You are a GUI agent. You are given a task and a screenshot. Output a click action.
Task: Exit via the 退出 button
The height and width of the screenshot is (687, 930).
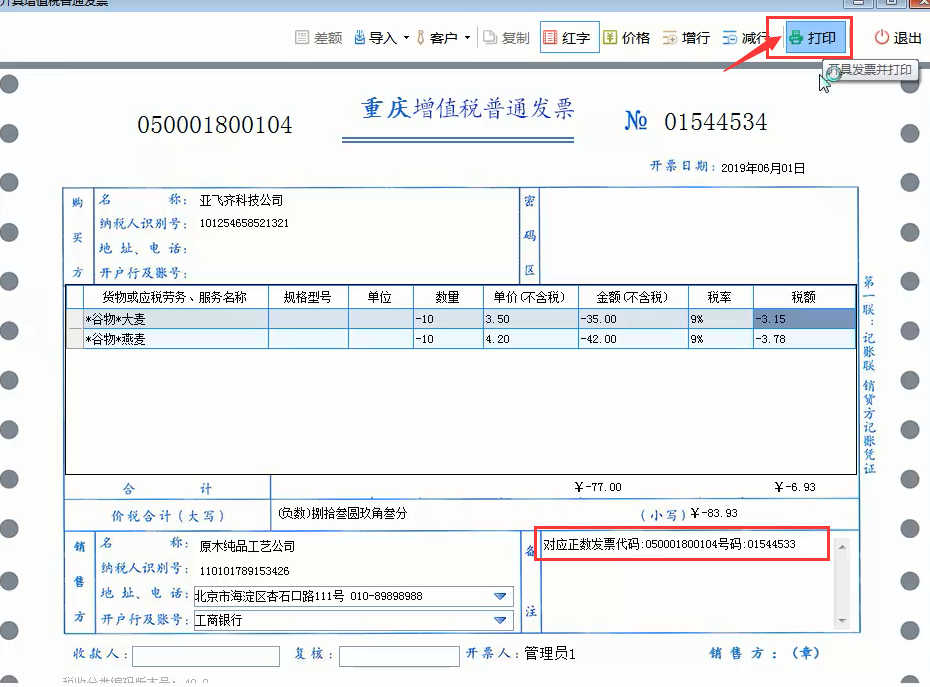pyautogui.click(x=898, y=38)
